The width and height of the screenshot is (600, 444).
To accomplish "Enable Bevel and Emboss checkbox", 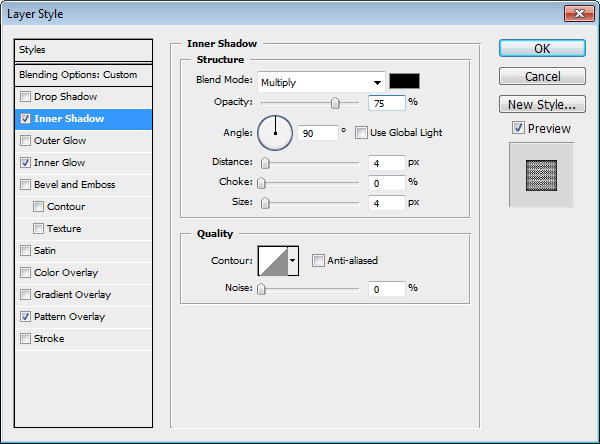I will (x=25, y=184).
